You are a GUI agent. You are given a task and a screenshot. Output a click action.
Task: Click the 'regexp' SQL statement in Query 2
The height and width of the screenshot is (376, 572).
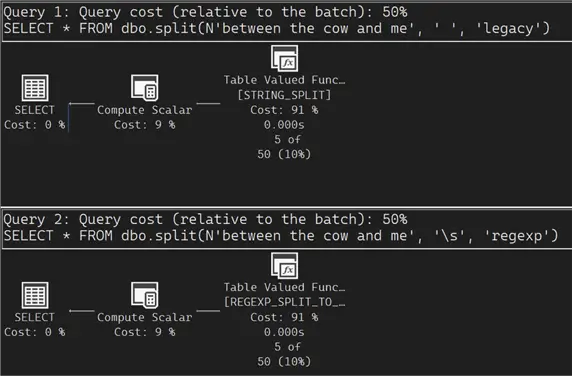[x=281, y=236]
